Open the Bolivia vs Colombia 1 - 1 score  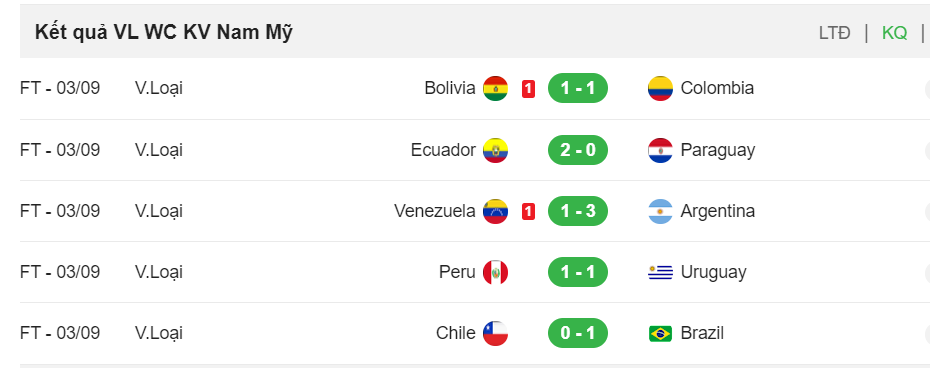(x=578, y=88)
